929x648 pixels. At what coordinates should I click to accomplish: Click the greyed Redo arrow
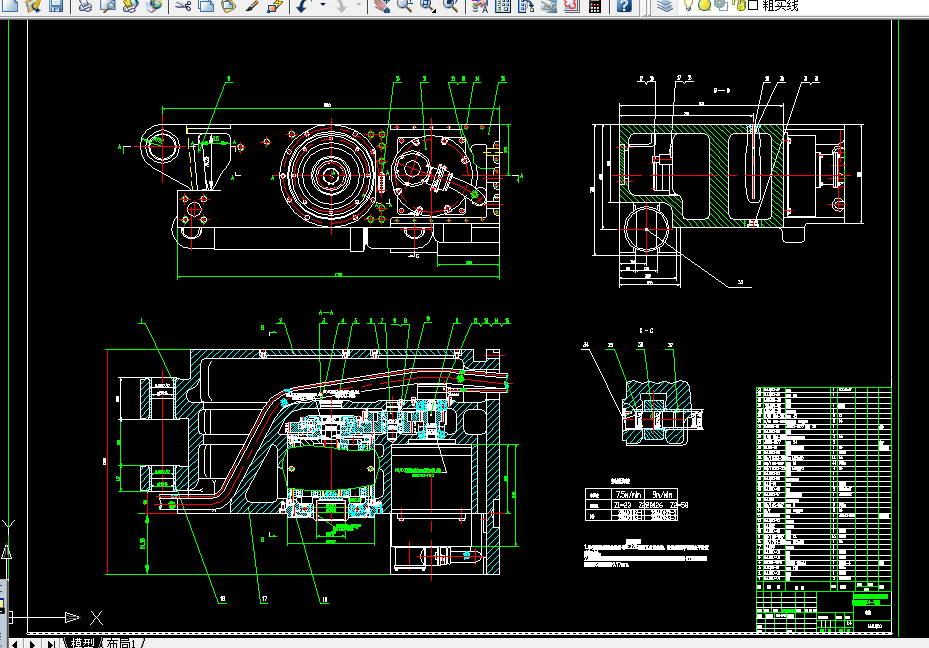[341, 6]
